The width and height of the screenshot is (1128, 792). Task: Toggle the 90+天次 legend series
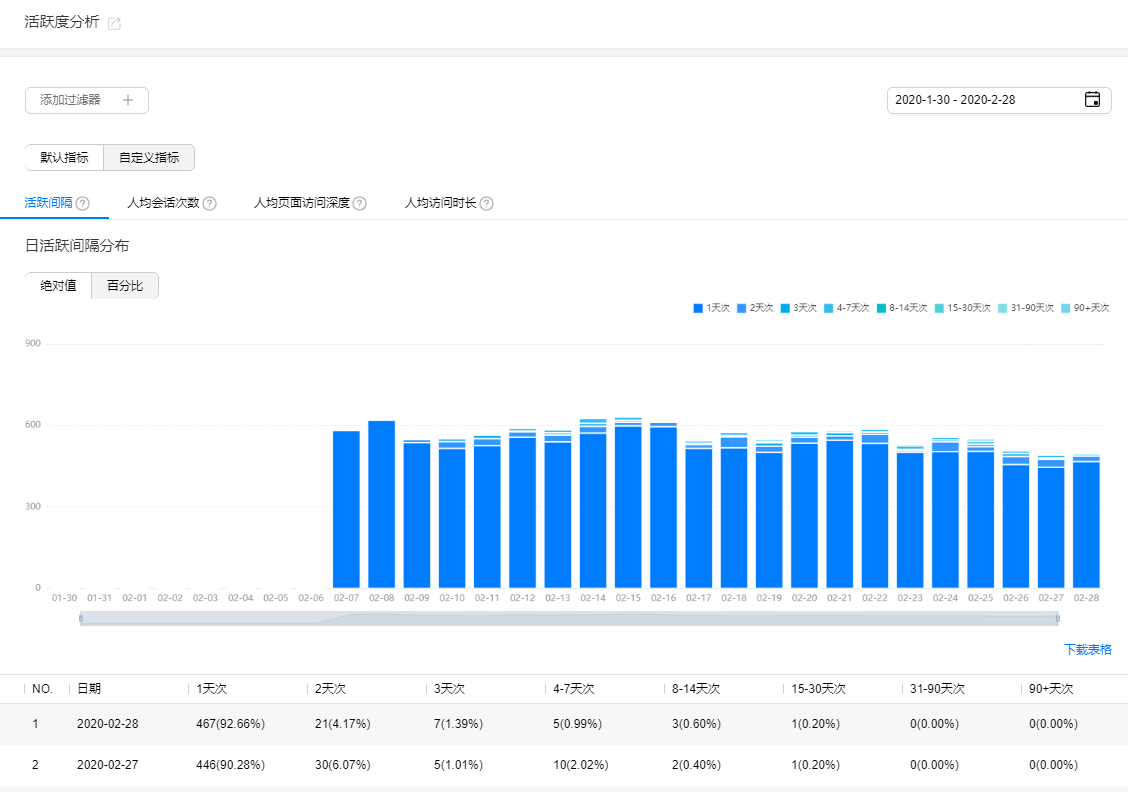(1086, 308)
